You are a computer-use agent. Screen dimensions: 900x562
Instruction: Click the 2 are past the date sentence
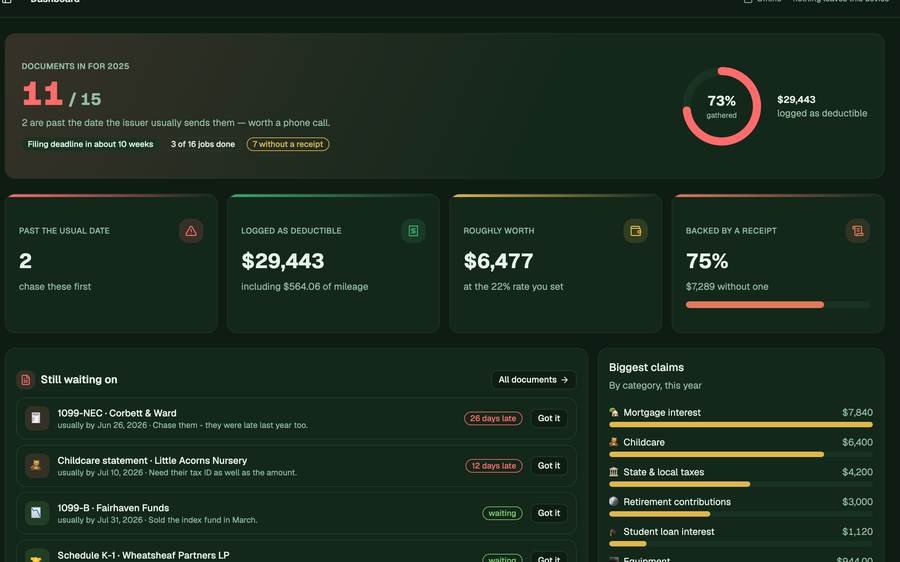point(176,123)
